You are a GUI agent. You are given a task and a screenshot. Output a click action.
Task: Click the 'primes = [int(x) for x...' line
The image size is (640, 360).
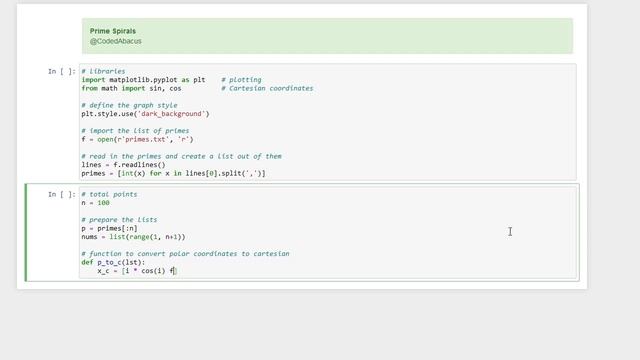[173, 173]
